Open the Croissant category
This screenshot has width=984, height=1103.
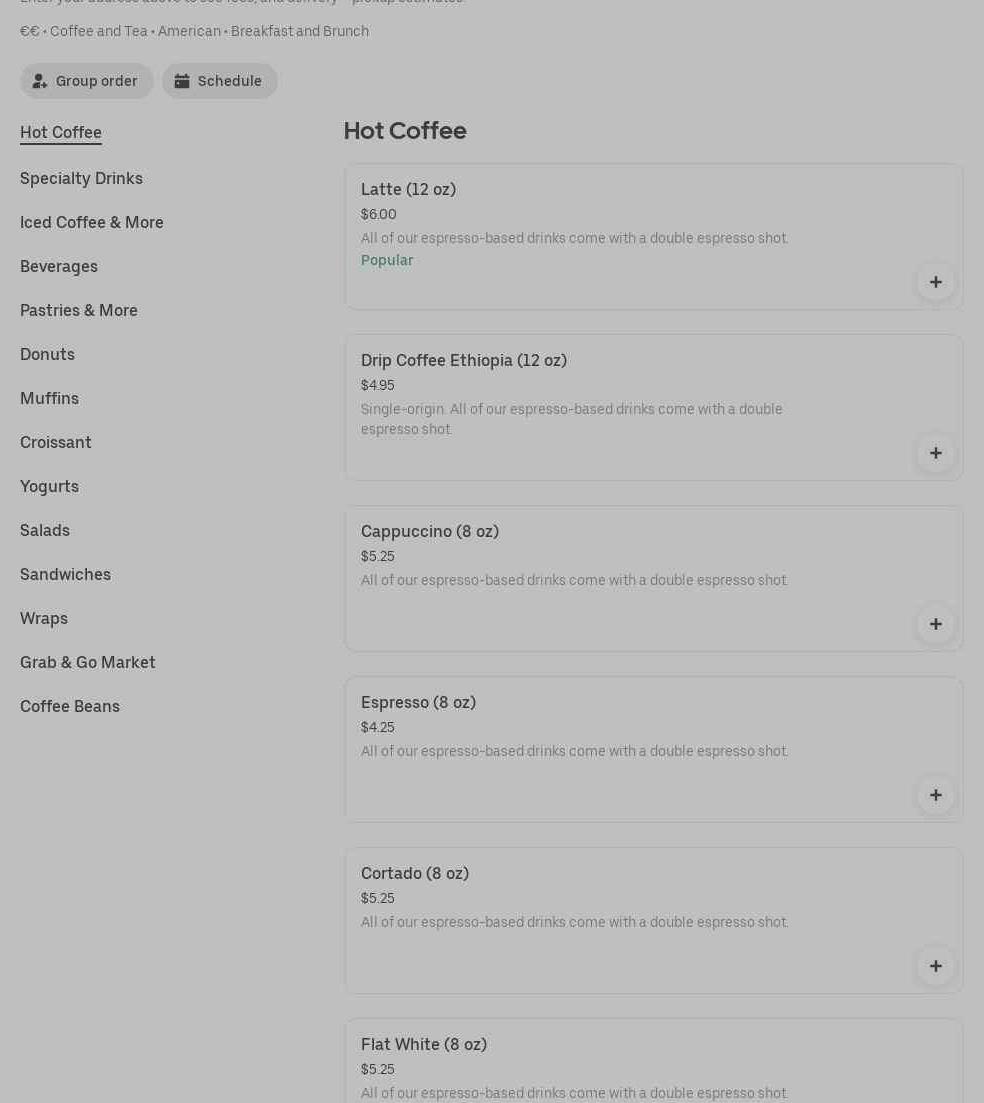(56, 442)
